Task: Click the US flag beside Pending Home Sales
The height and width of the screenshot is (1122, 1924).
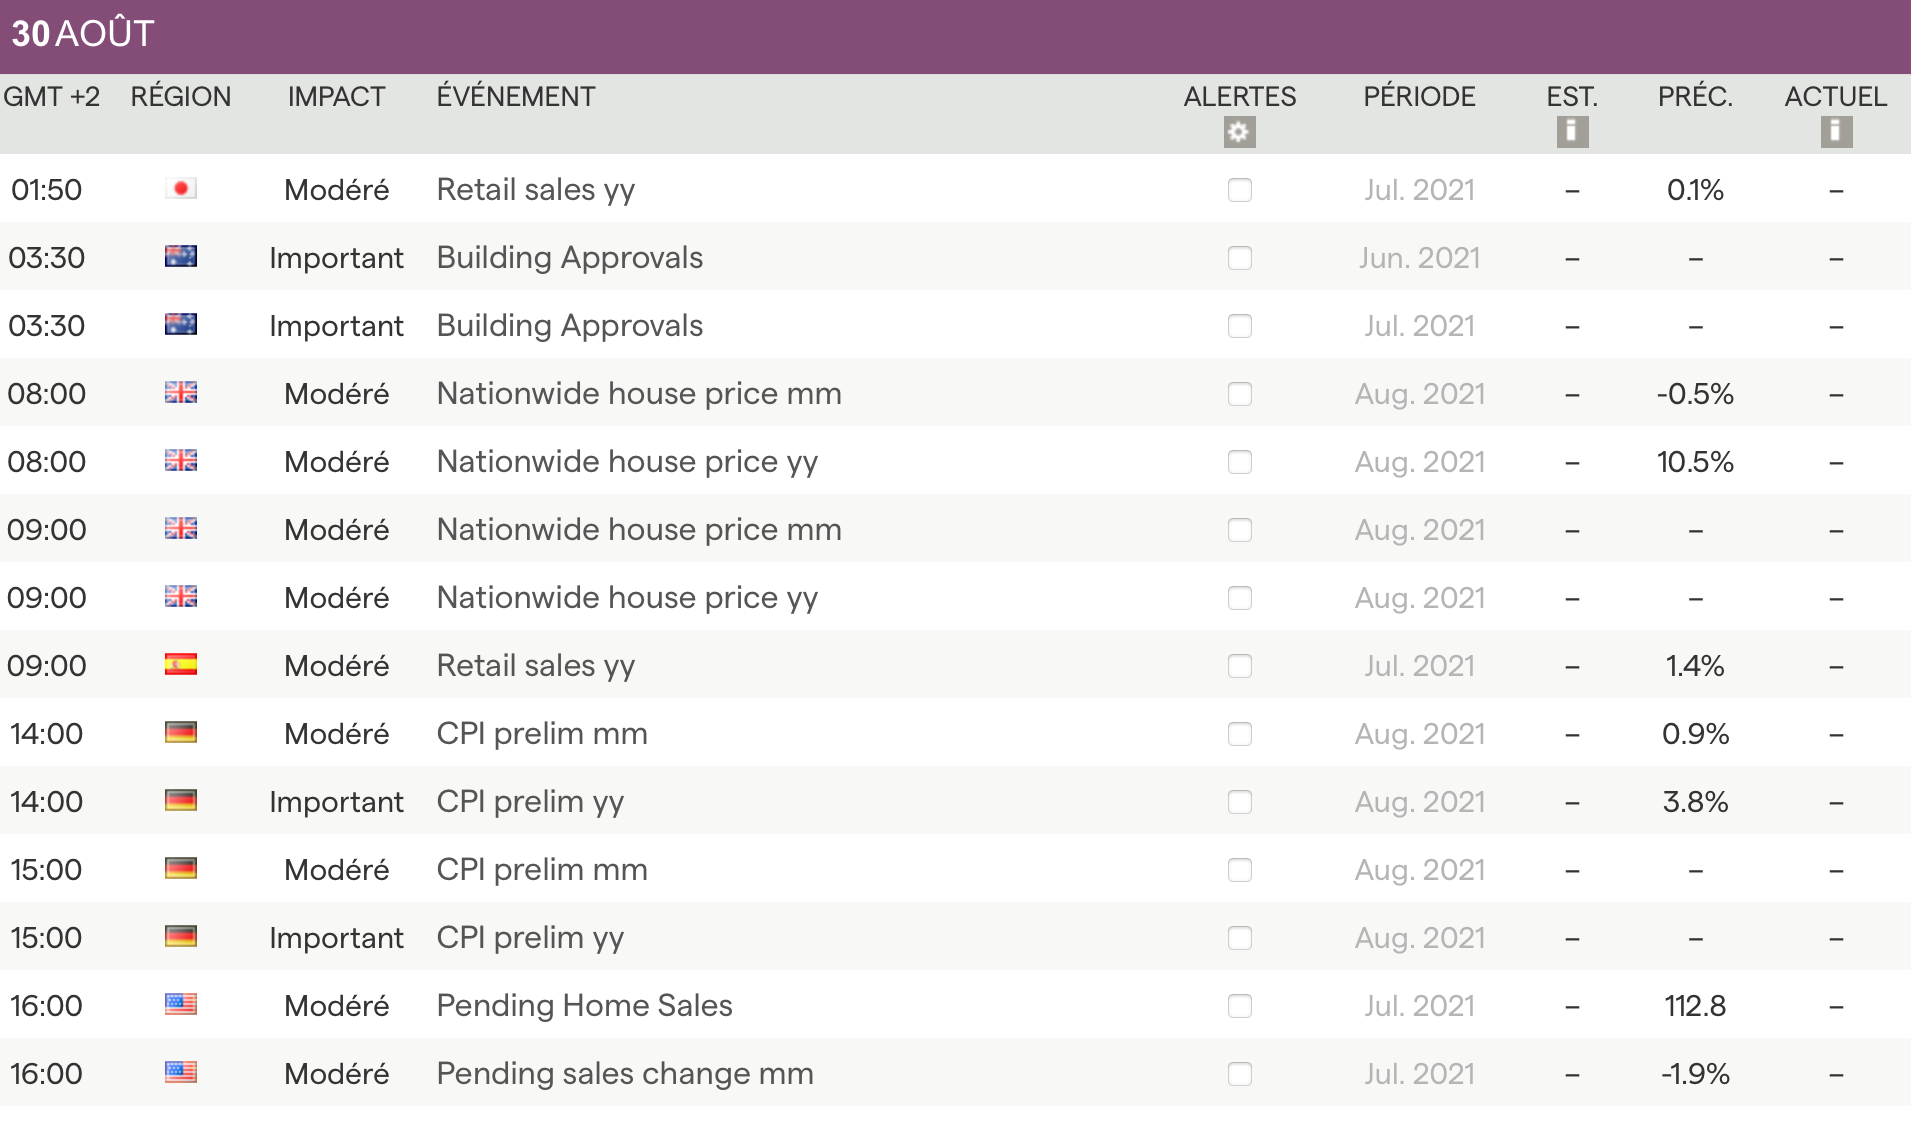Action: 181,1005
